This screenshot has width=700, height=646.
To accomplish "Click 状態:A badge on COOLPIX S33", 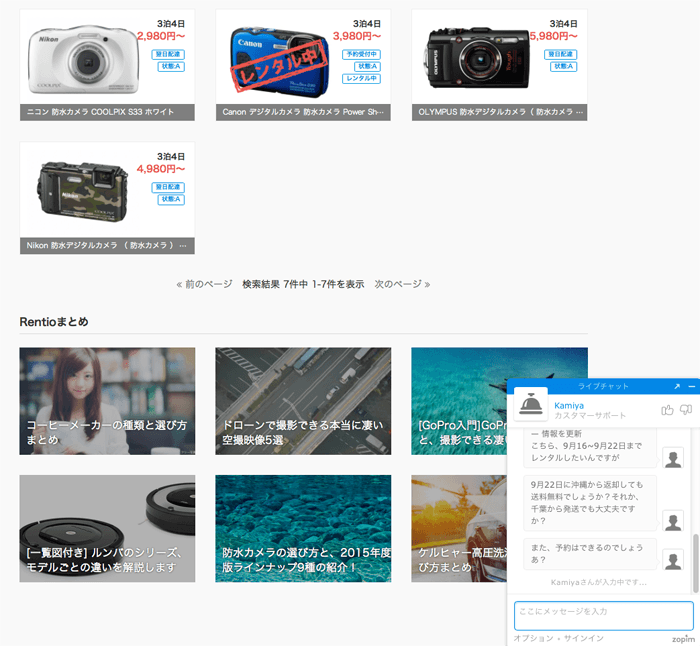I will (171, 67).
